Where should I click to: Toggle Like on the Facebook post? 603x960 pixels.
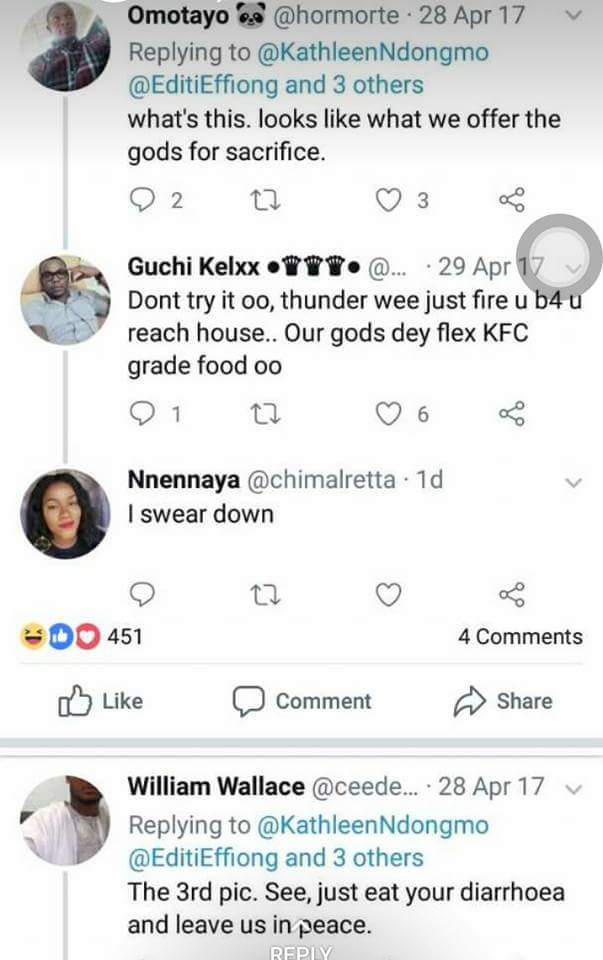coord(100,702)
